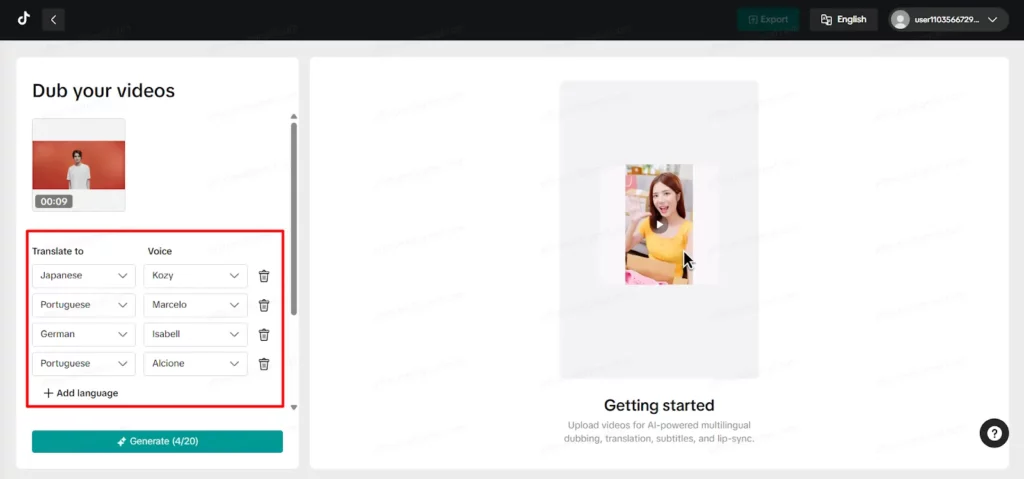This screenshot has height=479, width=1024.
Task: Click the Export button
Action: 767,19
